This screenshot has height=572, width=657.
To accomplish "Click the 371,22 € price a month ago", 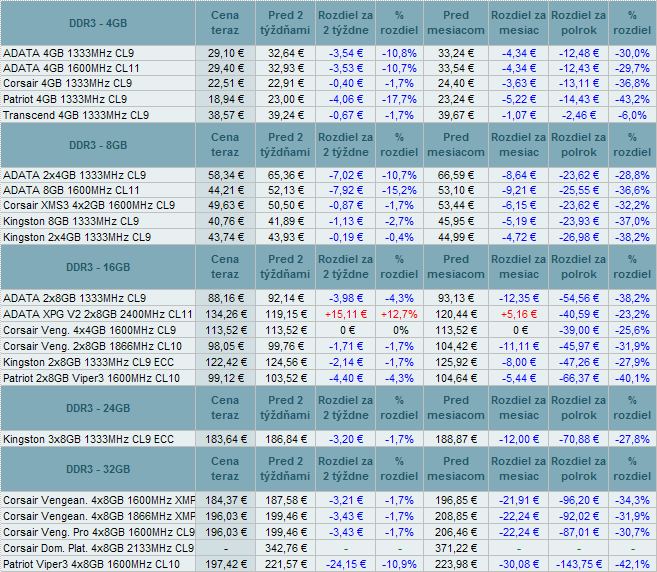I will pos(456,548).
